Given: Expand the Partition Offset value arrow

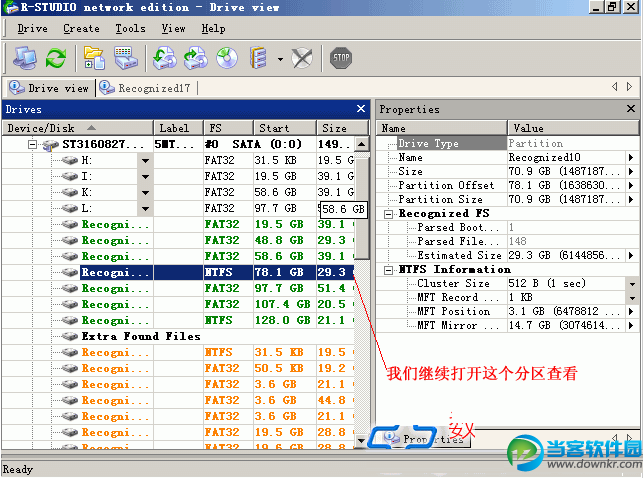Looking at the screenshot, I should (x=631, y=185).
